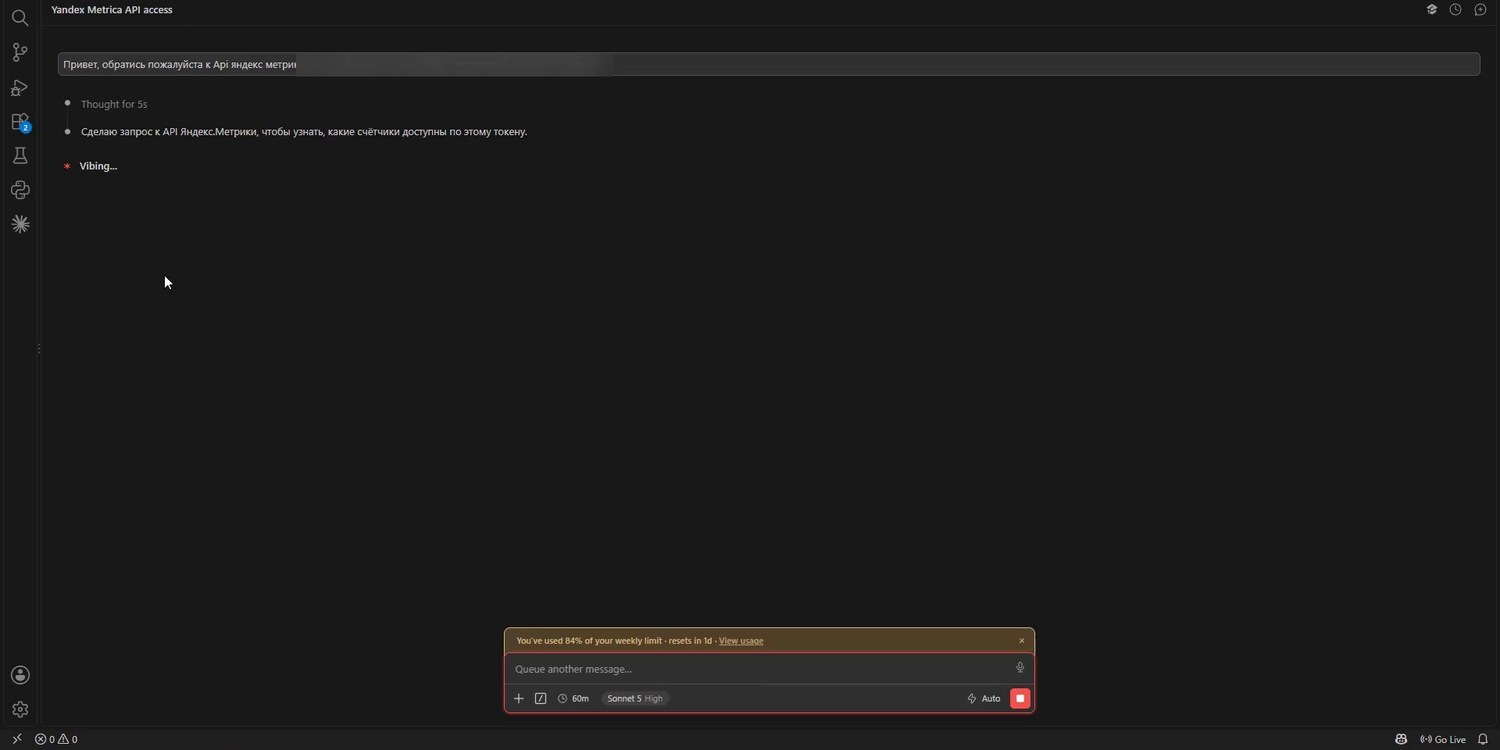Open the Auto mode selector
1500x750 pixels.
click(984, 698)
